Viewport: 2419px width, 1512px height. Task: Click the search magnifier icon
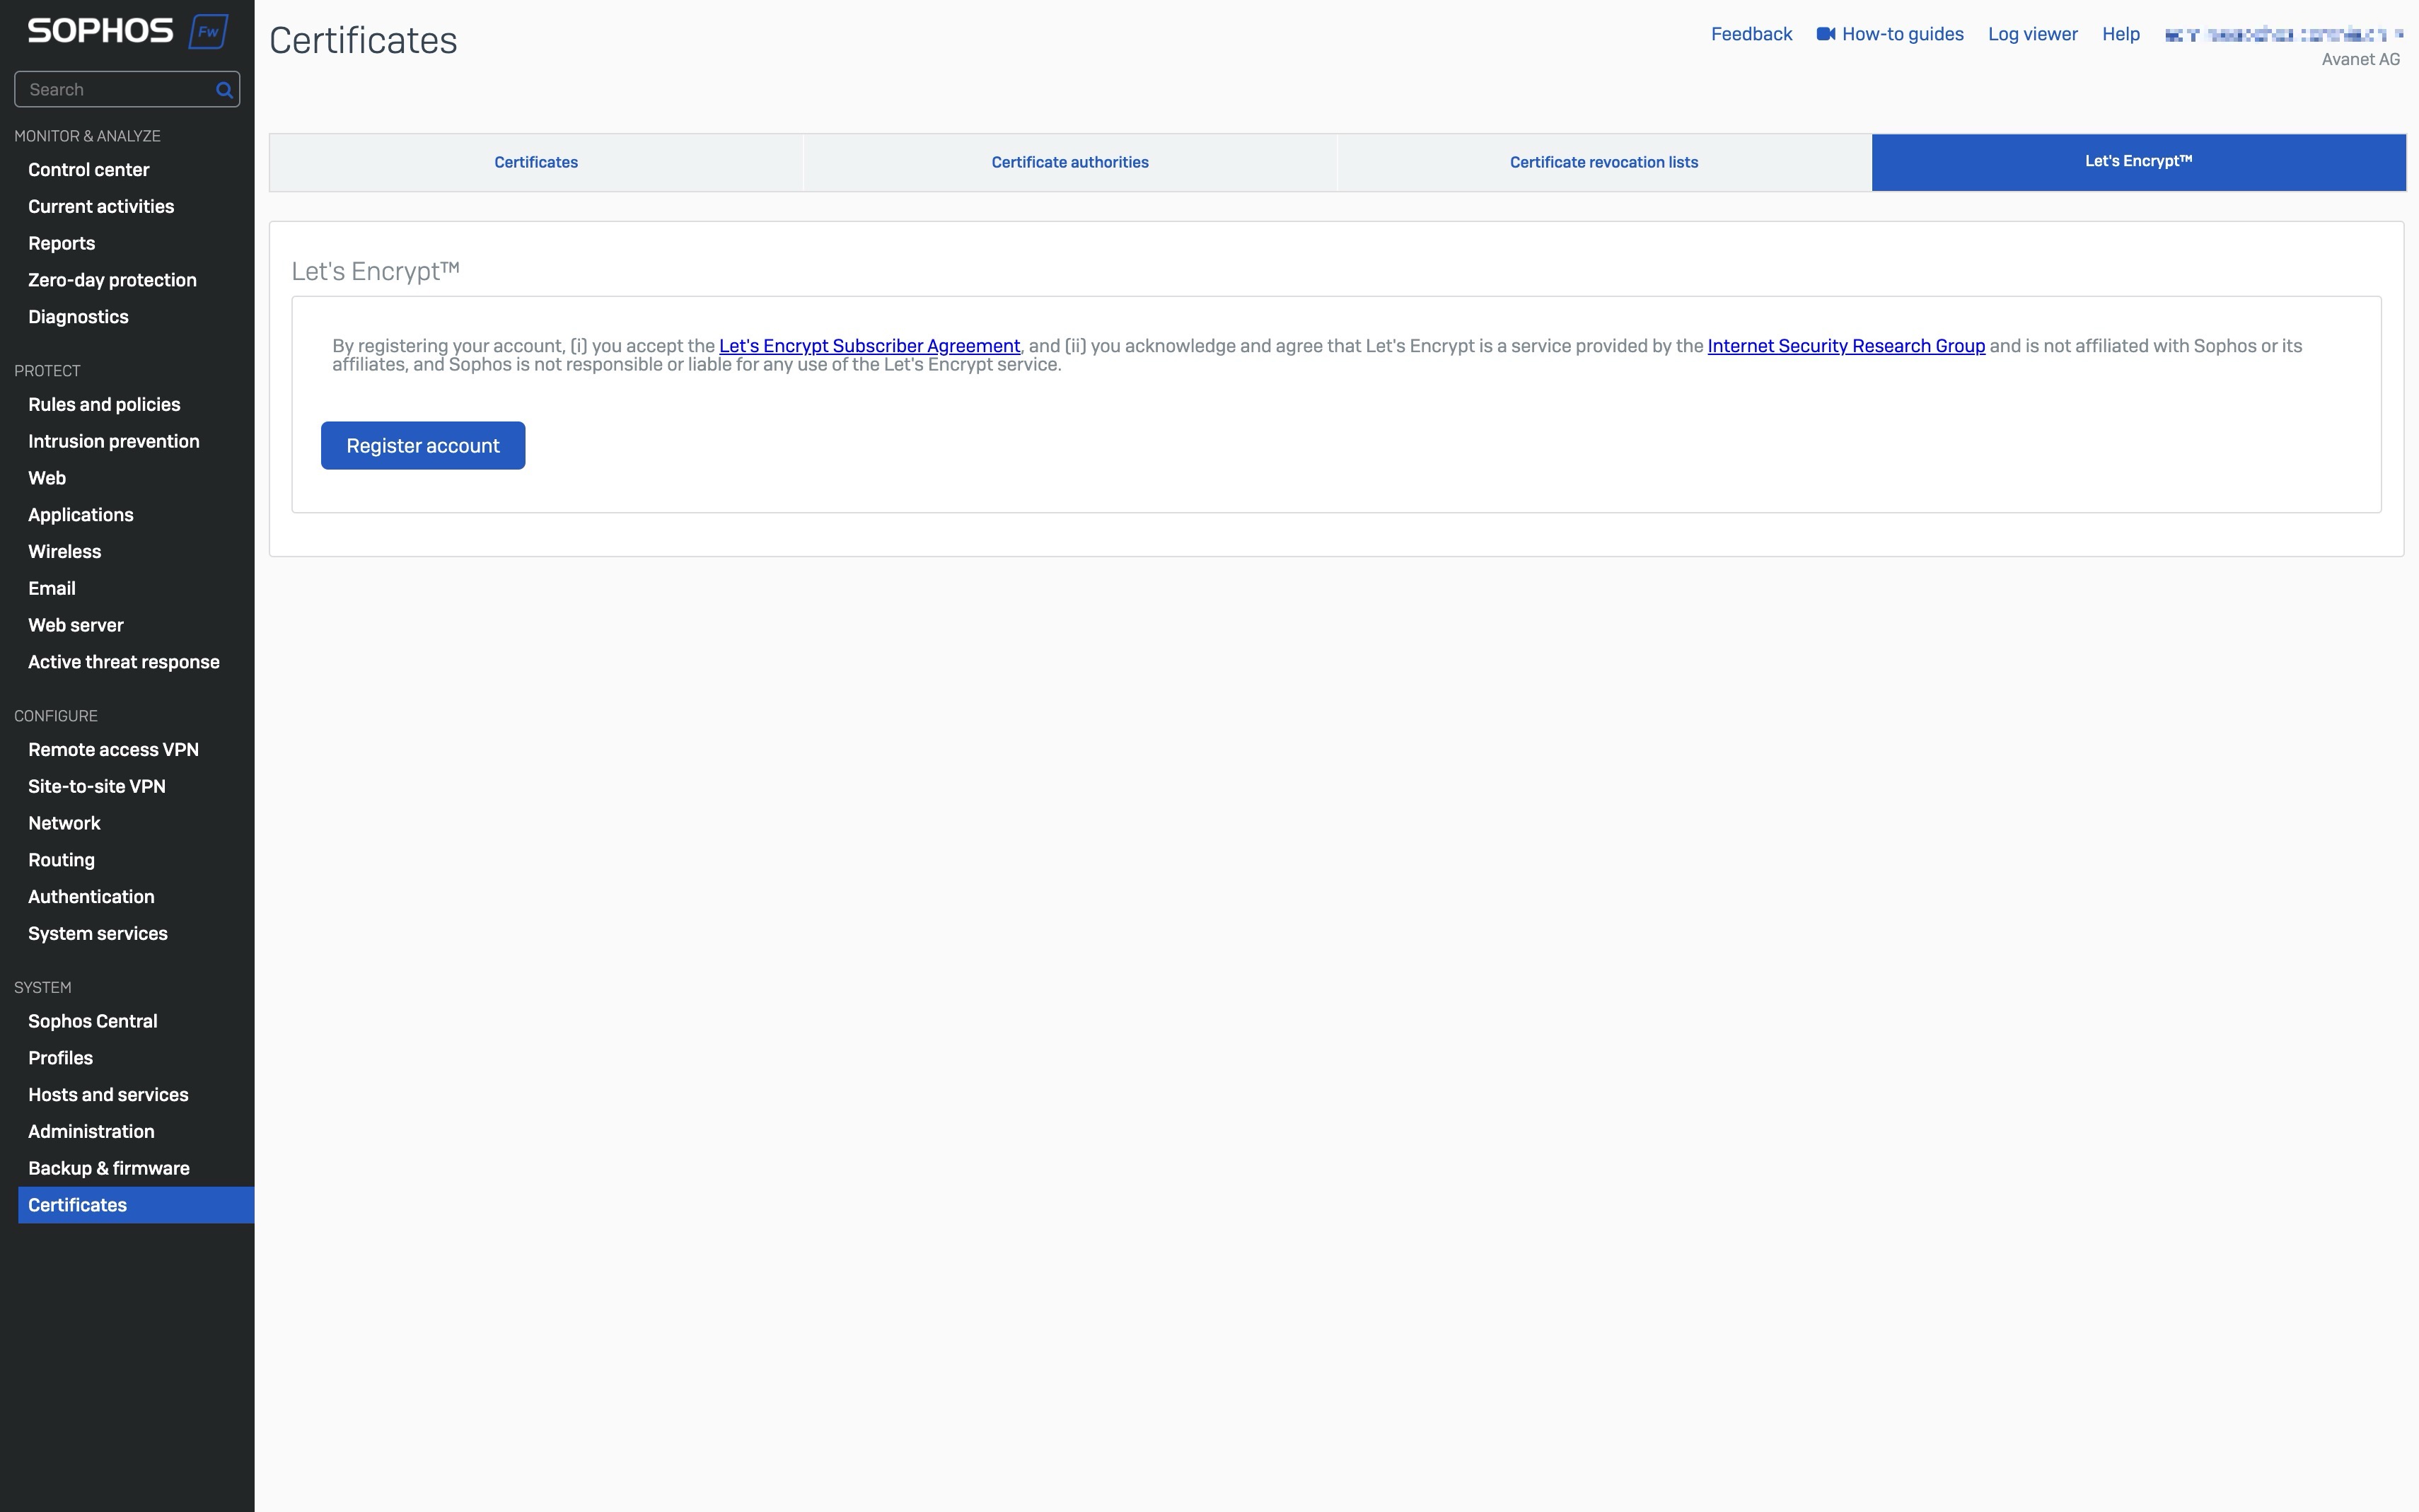click(224, 90)
